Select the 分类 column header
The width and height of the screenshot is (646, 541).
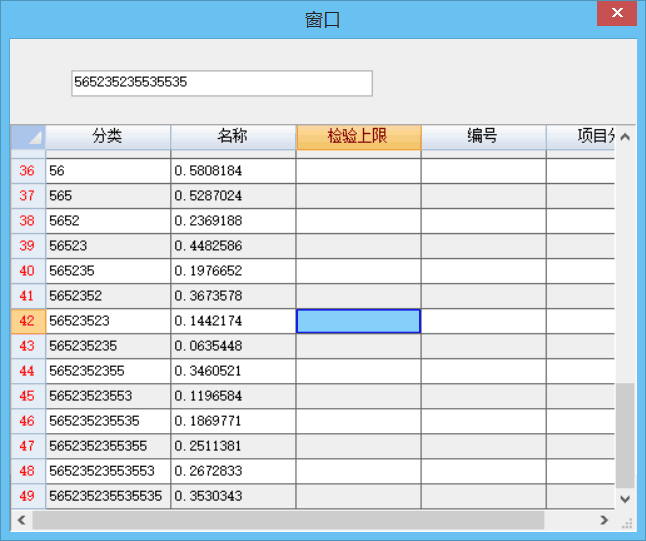pos(108,137)
